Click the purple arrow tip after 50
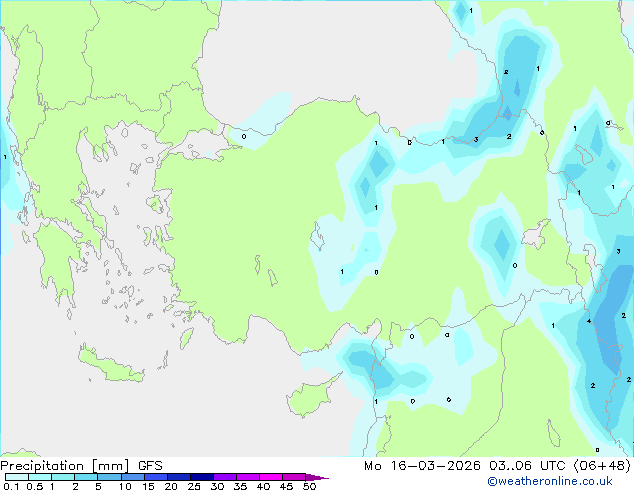 [x=317, y=477]
